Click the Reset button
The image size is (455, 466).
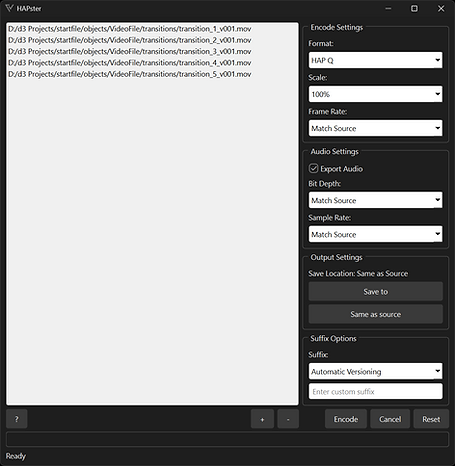(431, 419)
